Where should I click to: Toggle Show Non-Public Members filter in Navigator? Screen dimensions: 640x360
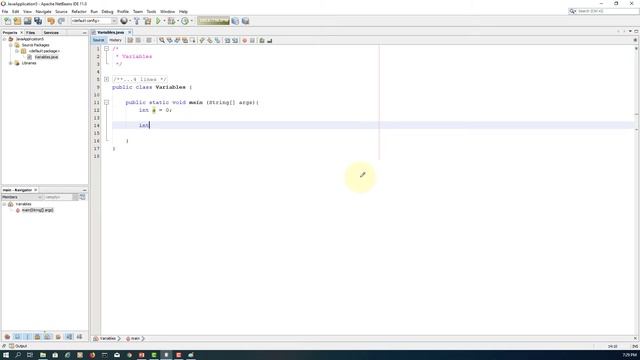(x=38, y=337)
